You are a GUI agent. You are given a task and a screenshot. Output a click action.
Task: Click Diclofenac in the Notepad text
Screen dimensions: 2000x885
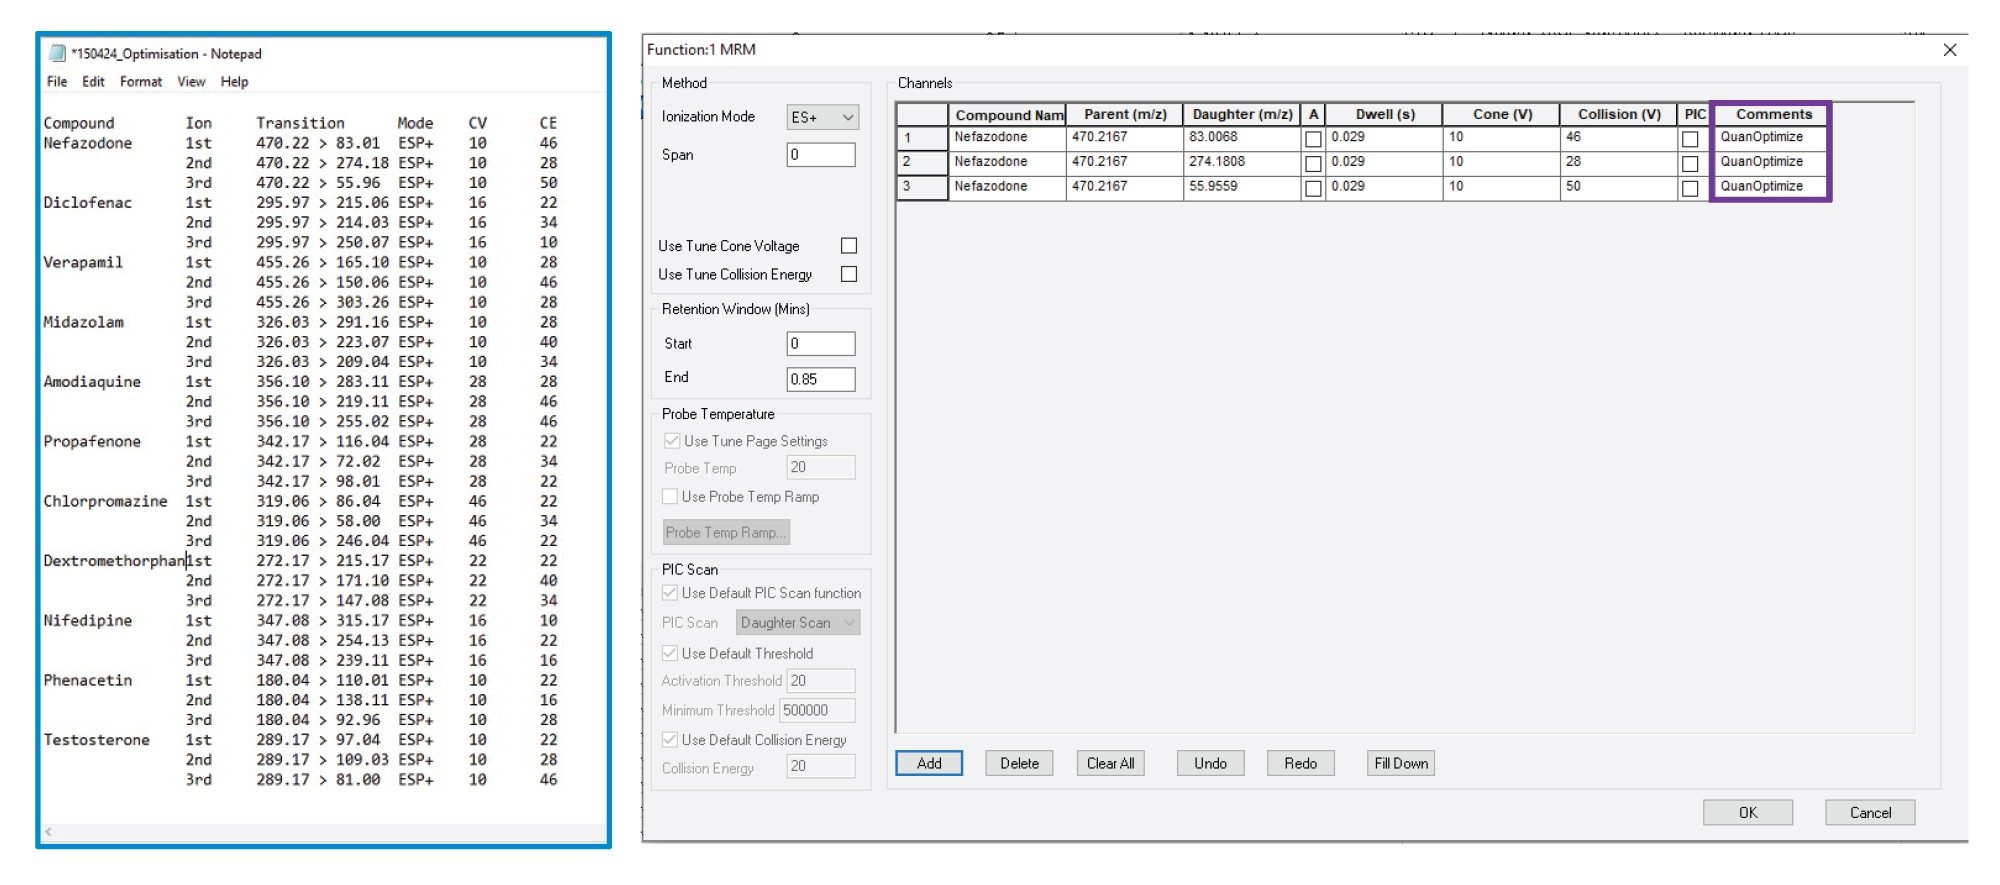point(87,203)
